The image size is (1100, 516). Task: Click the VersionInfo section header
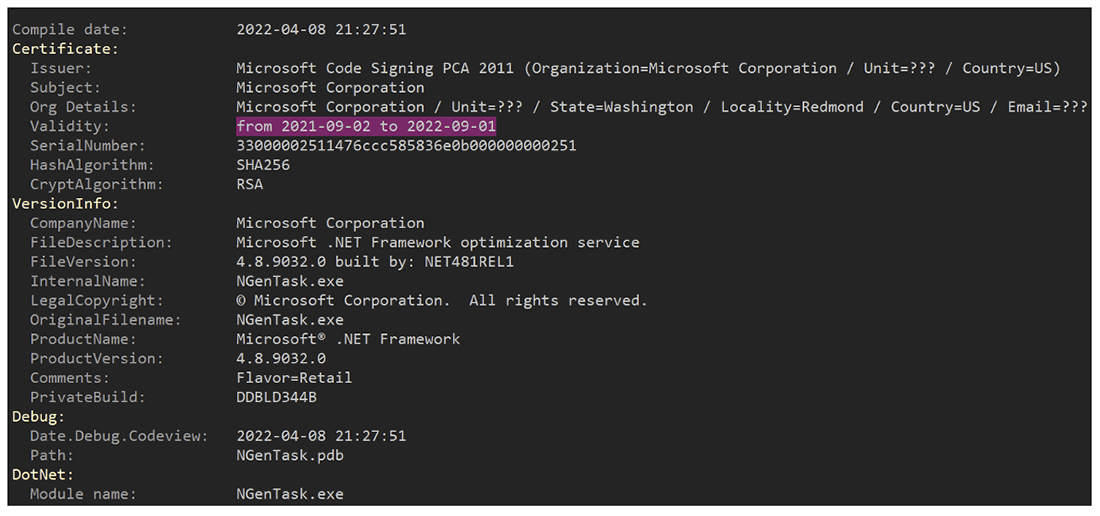65,204
